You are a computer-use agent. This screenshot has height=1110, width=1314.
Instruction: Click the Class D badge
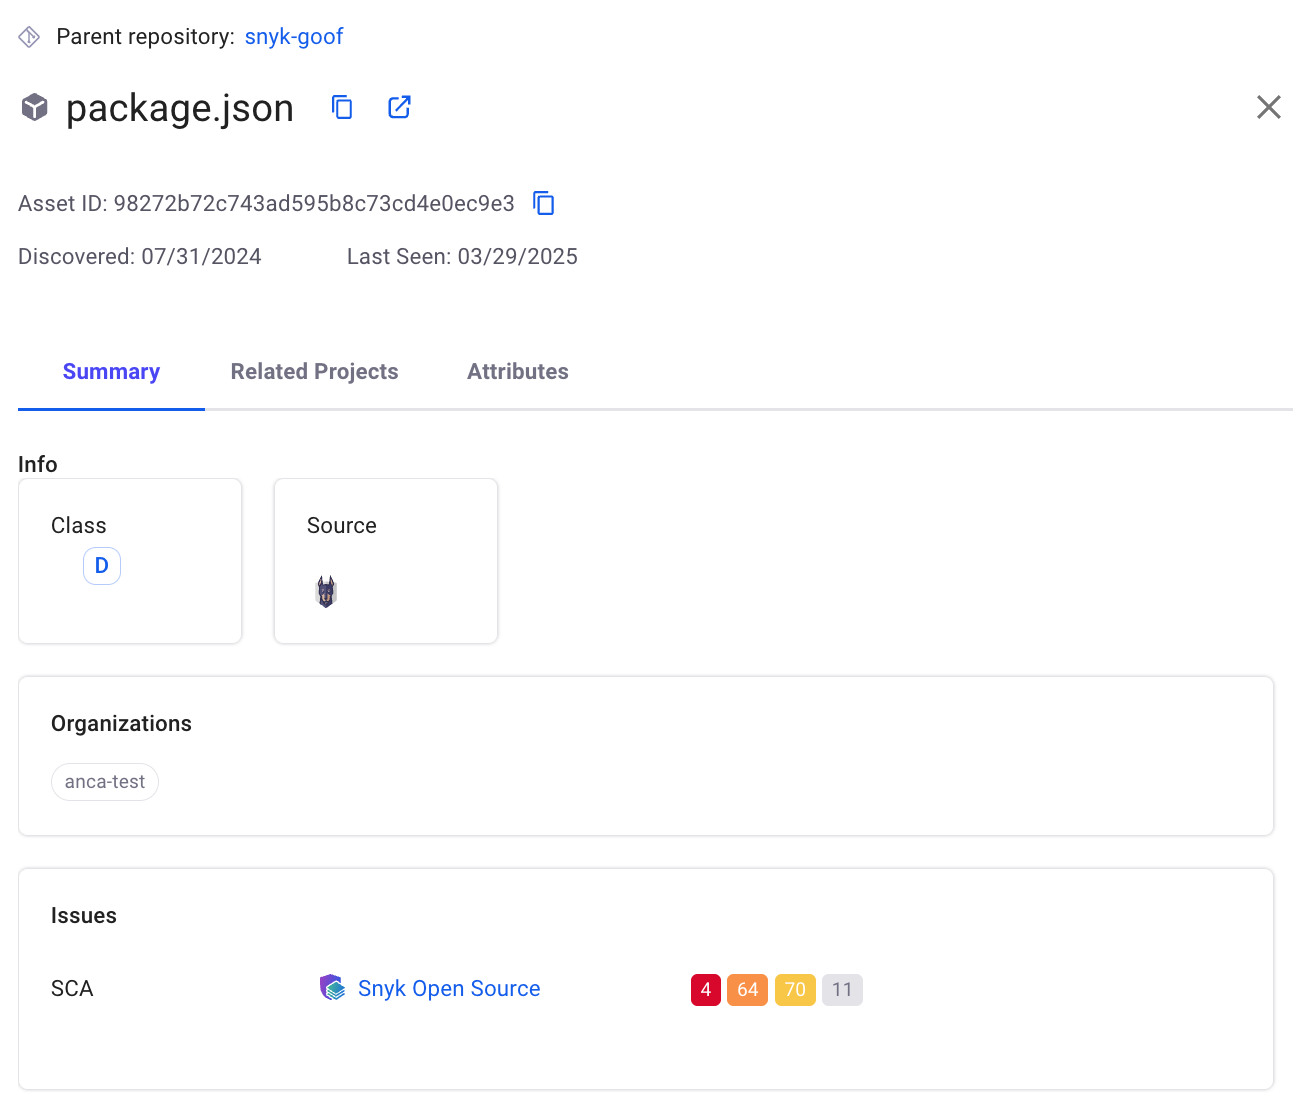pyautogui.click(x=101, y=565)
